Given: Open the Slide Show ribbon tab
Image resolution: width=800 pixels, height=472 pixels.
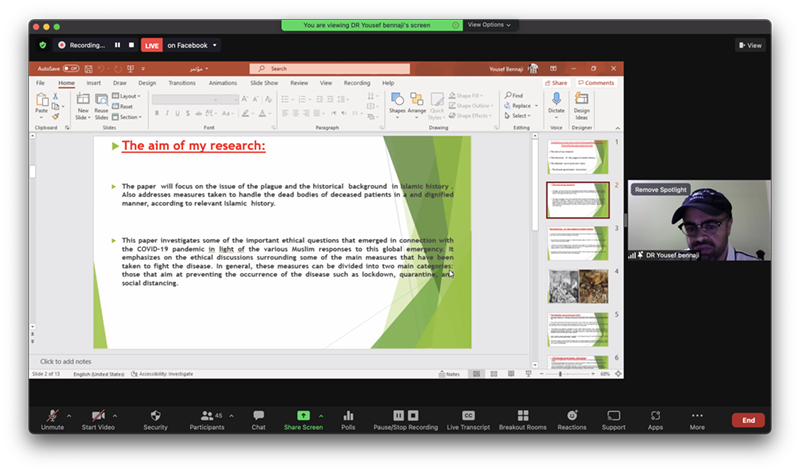Looking at the screenshot, I should (264, 83).
